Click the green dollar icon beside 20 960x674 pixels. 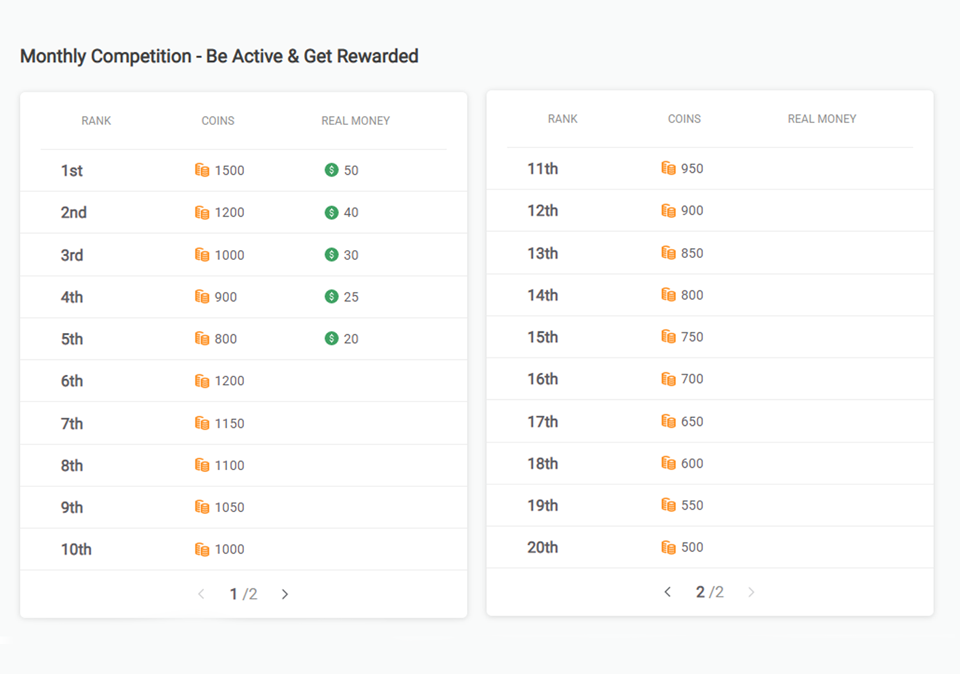[331, 339]
